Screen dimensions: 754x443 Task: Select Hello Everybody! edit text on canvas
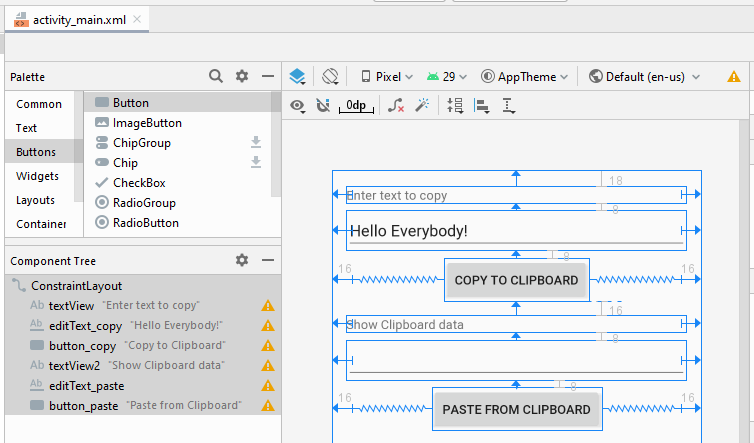[x=516, y=230]
